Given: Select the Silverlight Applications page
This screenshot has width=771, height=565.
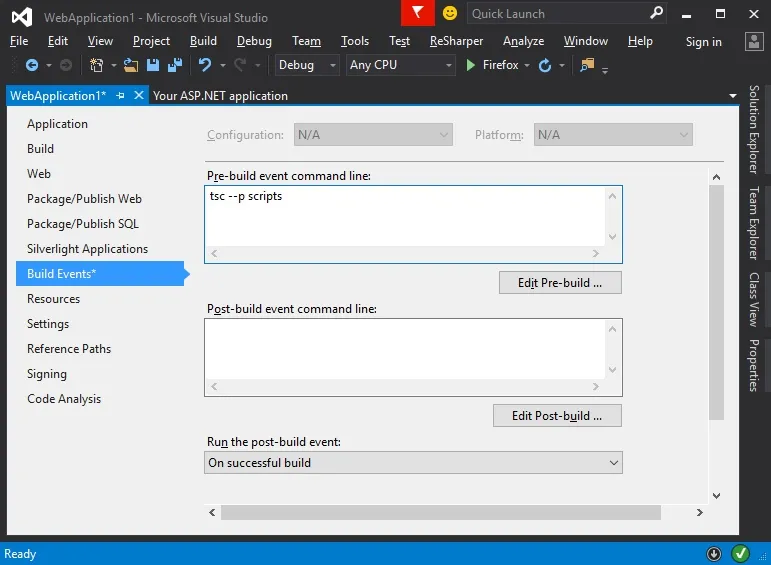Looking at the screenshot, I should (x=87, y=249).
